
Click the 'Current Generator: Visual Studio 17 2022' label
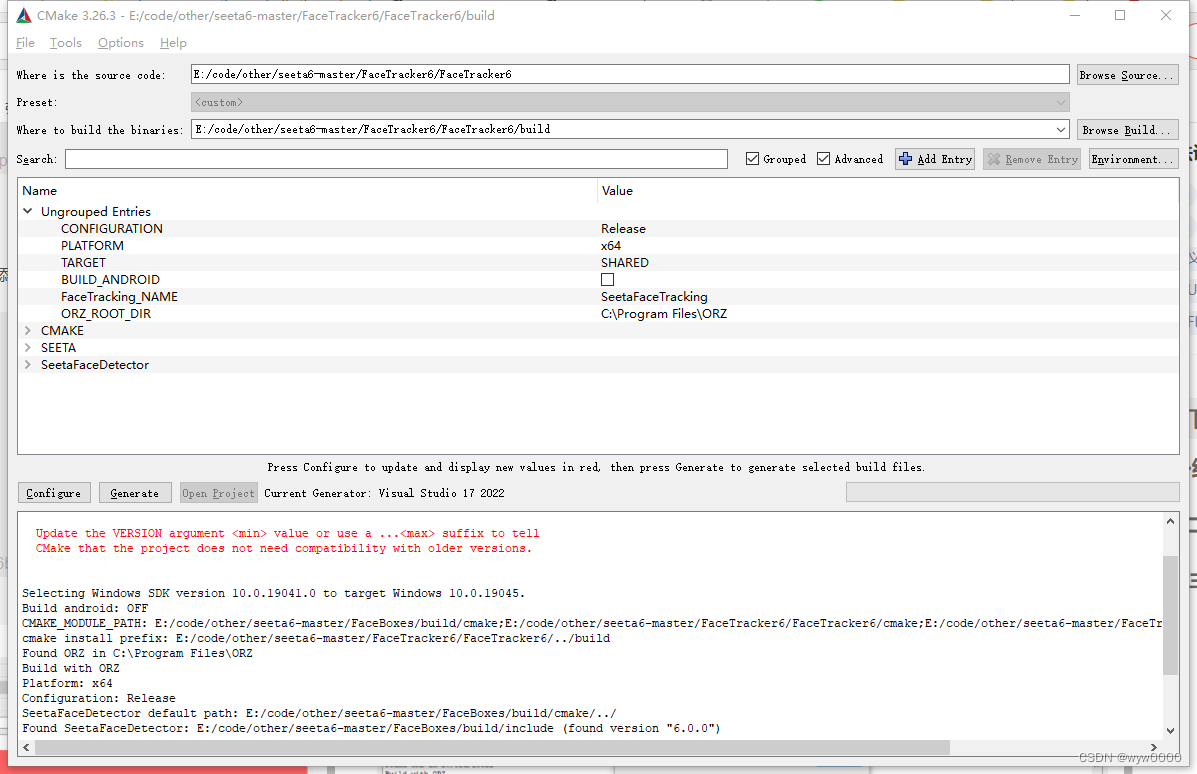[x=384, y=493]
